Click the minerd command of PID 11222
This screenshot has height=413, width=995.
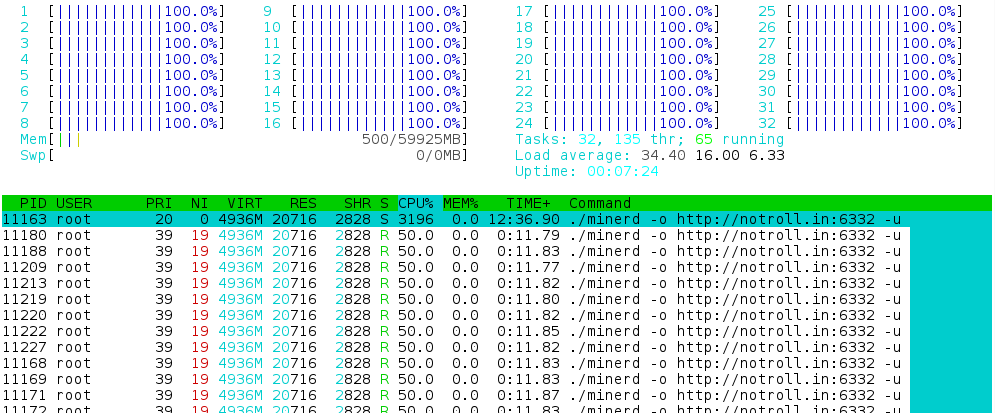[x=735, y=331]
